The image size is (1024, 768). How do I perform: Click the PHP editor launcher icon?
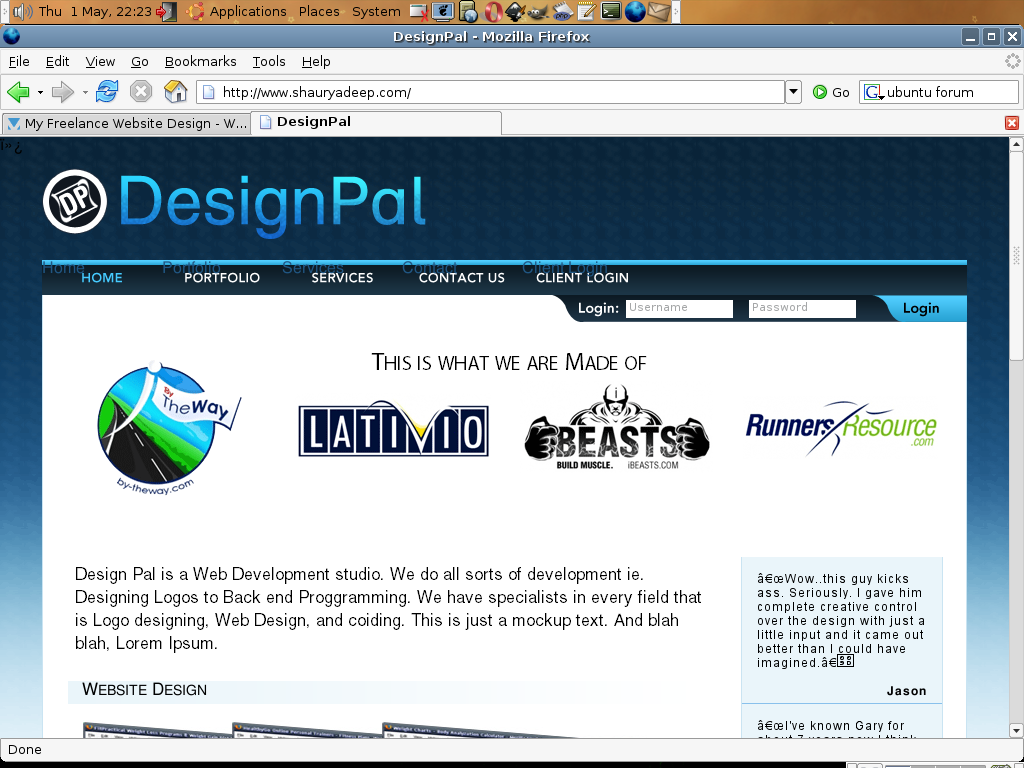pyautogui.click(x=562, y=12)
